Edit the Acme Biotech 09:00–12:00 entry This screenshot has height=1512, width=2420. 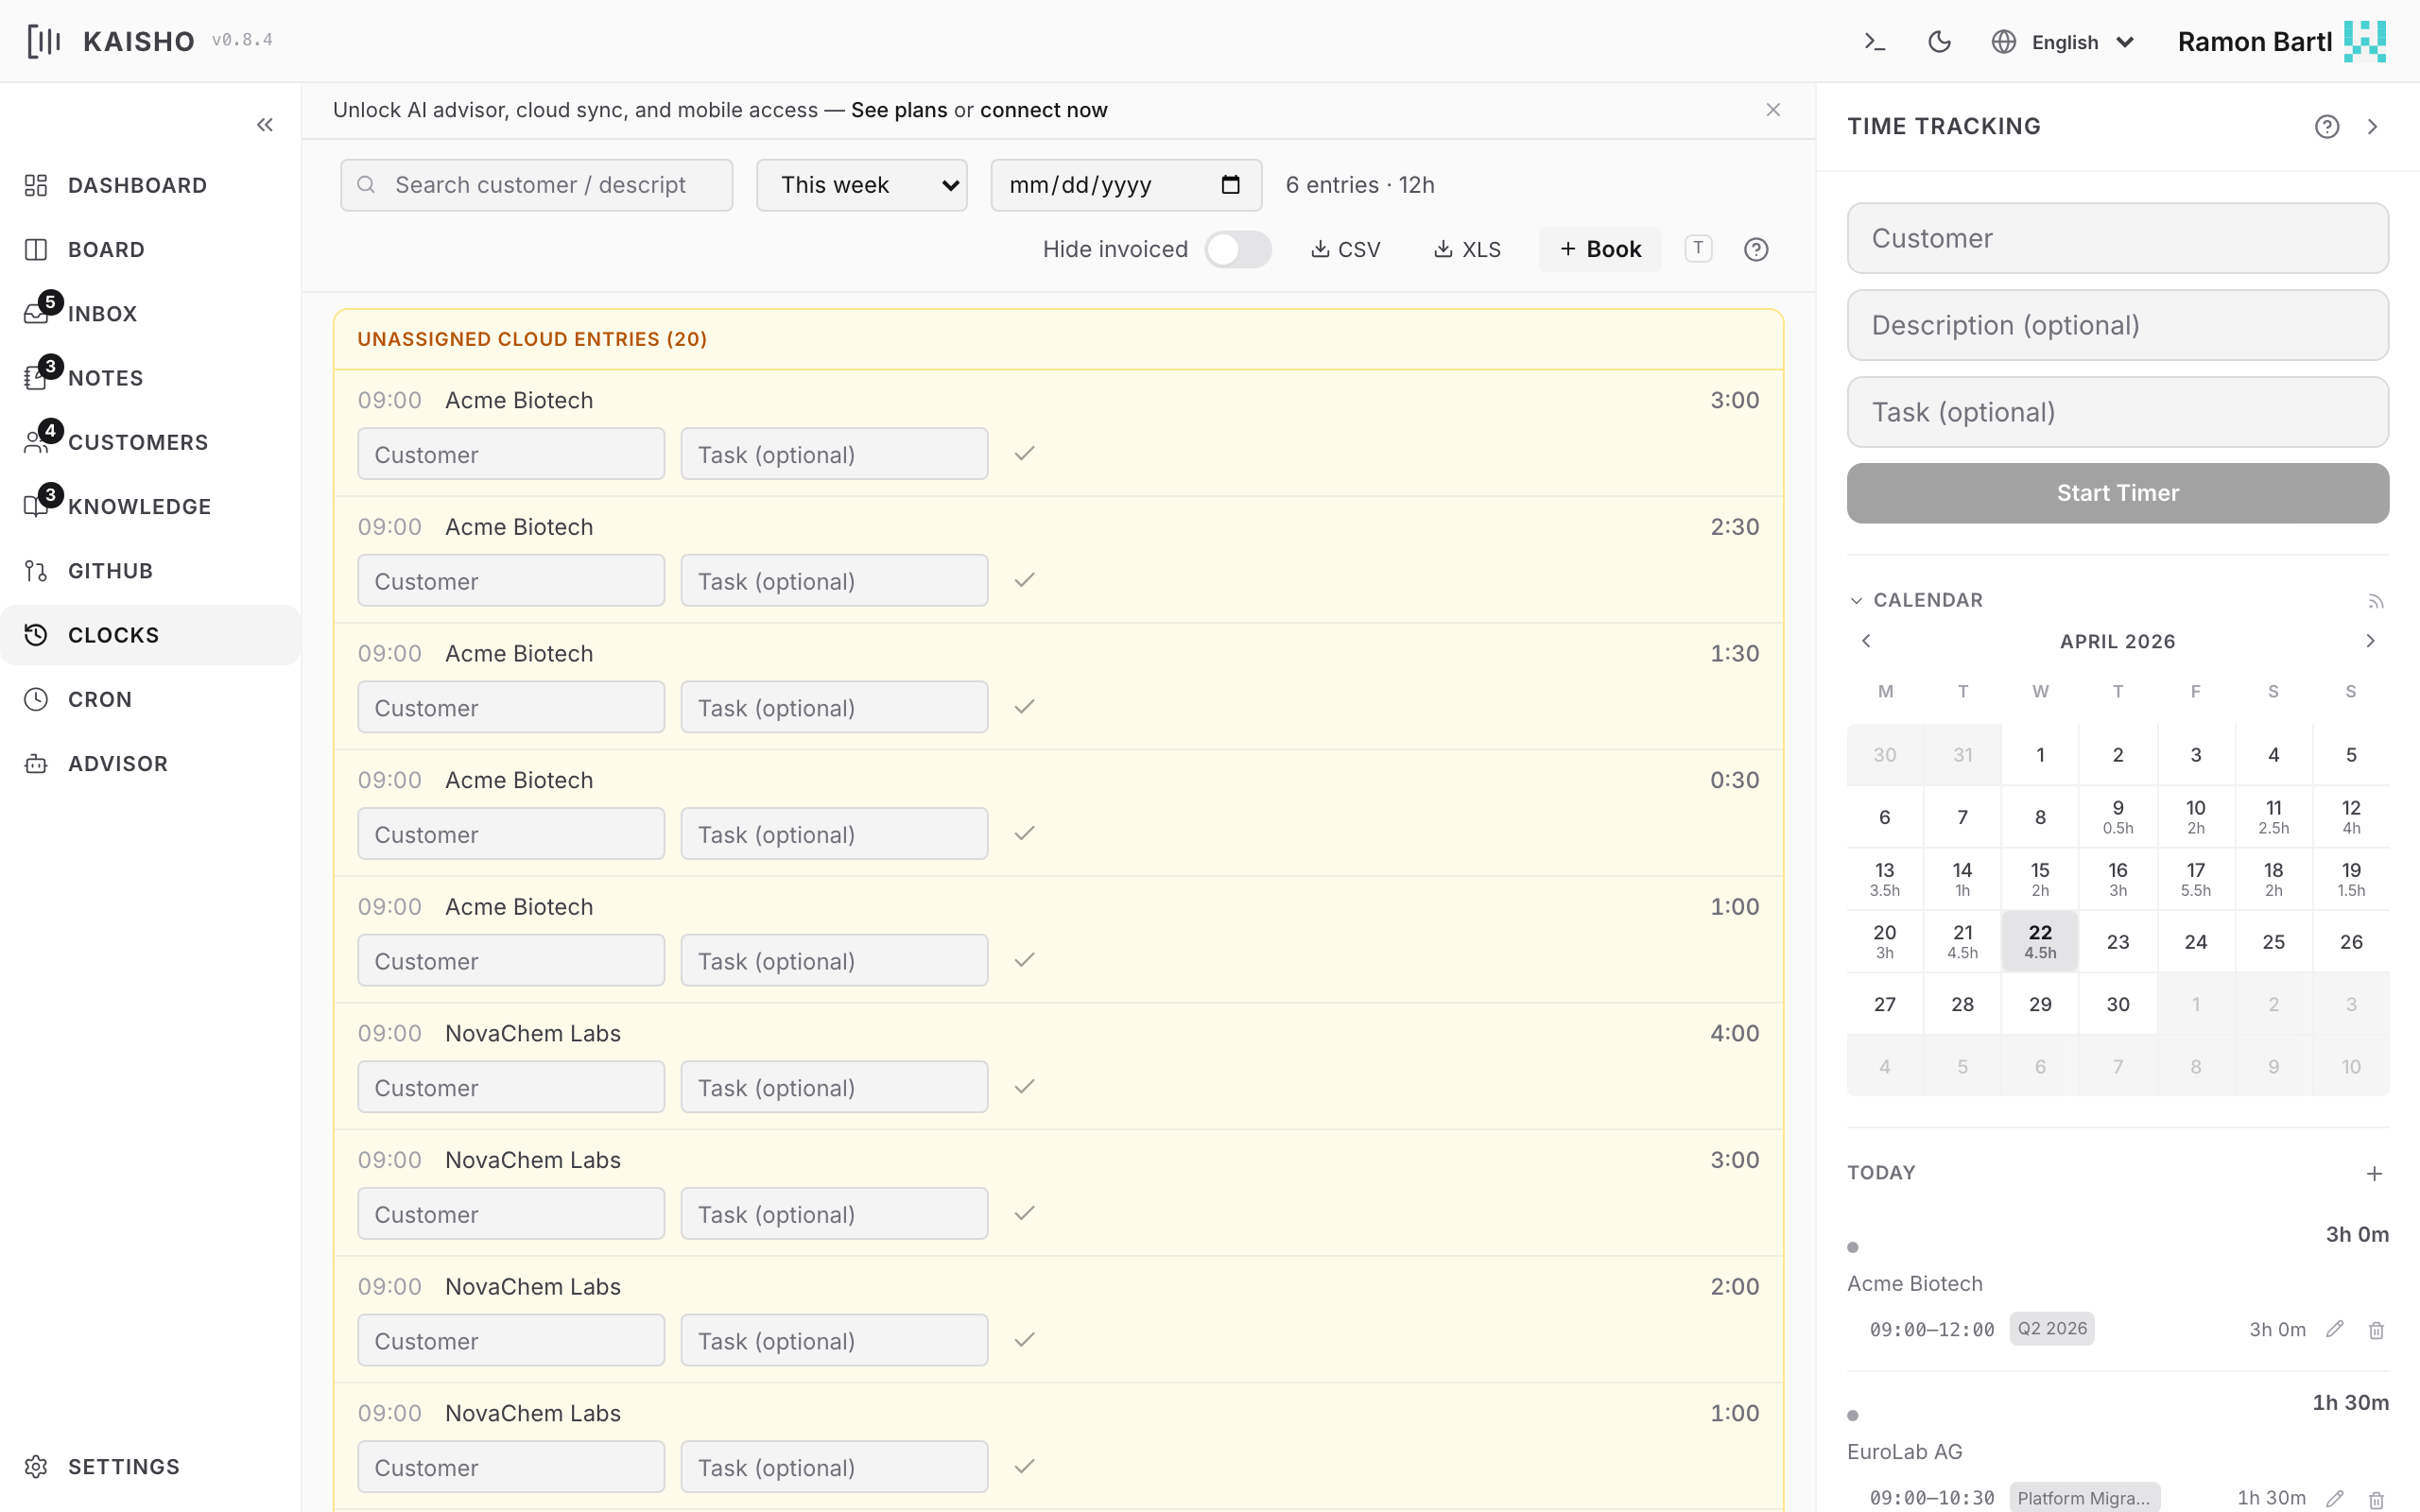pyautogui.click(x=2334, y=1329)
